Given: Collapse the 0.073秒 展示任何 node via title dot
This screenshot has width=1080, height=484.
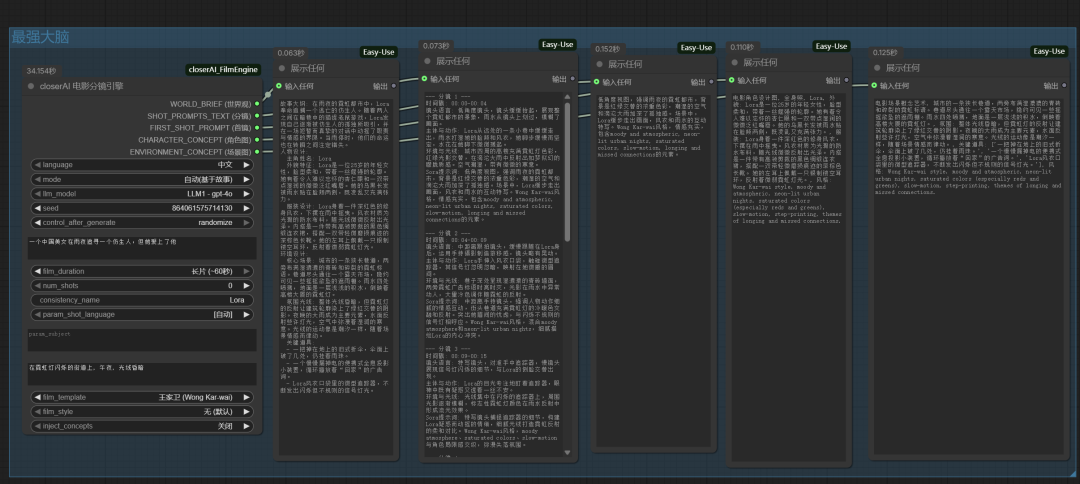Looking at the screenshot, I should click(427, 61).
